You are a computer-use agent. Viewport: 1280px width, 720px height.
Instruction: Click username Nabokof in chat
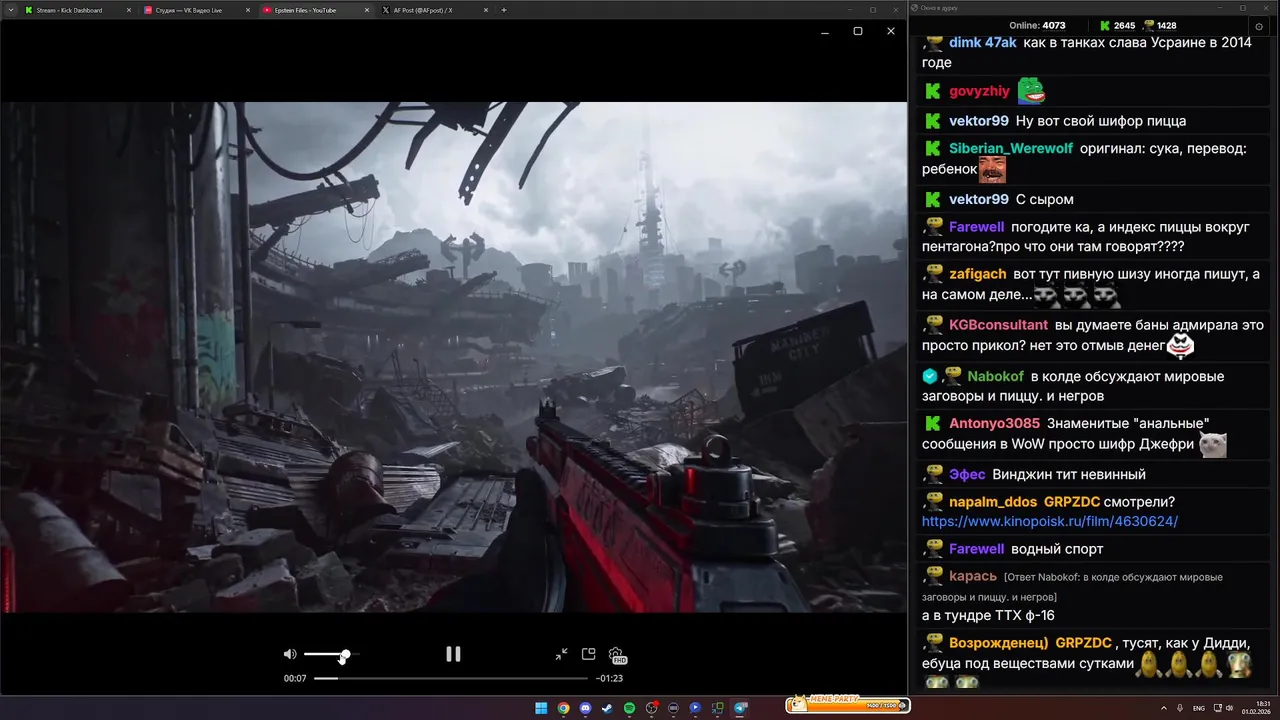pyautogui.click(x=996, y=376)
